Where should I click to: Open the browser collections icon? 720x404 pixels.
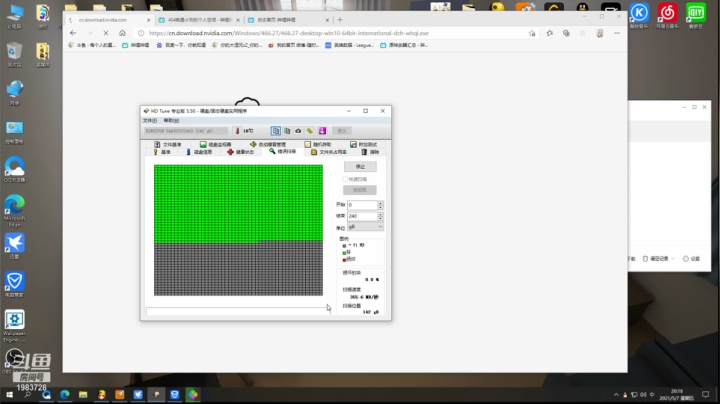[566, 33]
